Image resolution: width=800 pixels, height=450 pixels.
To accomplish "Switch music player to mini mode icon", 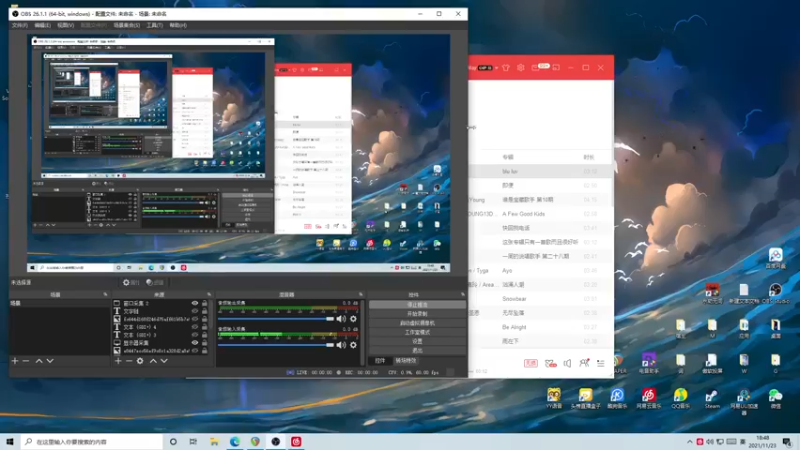I will coord(556,67).
